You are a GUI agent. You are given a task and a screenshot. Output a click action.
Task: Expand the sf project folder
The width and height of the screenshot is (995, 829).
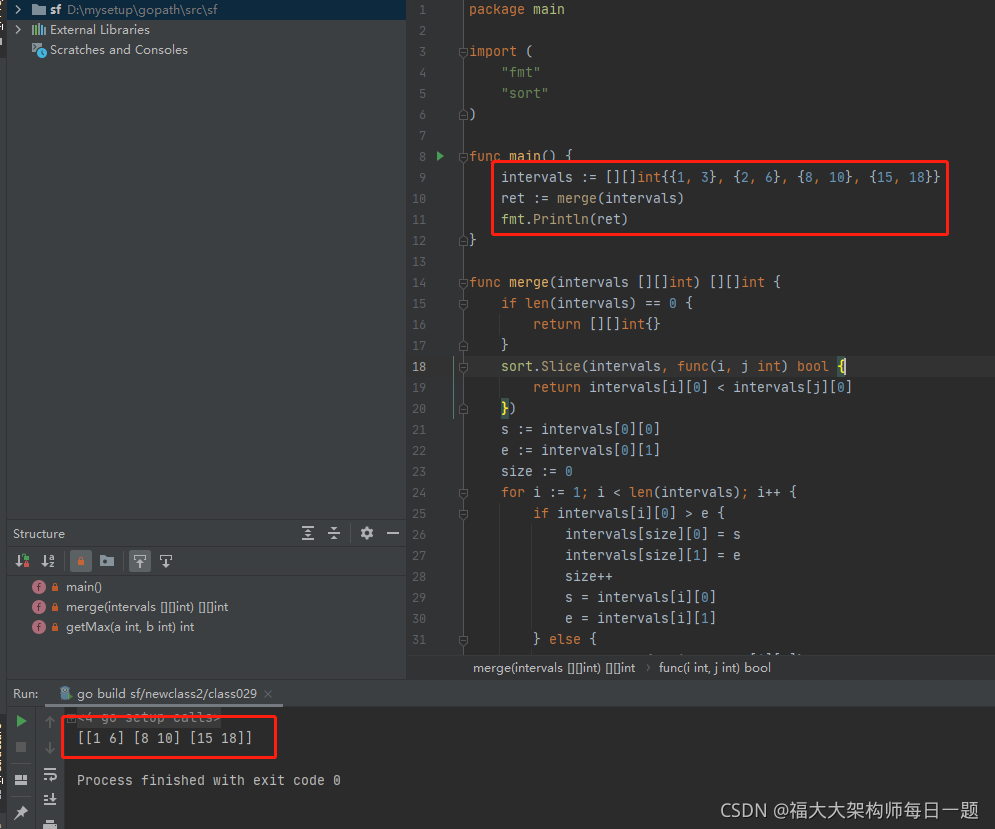(18, 10)
